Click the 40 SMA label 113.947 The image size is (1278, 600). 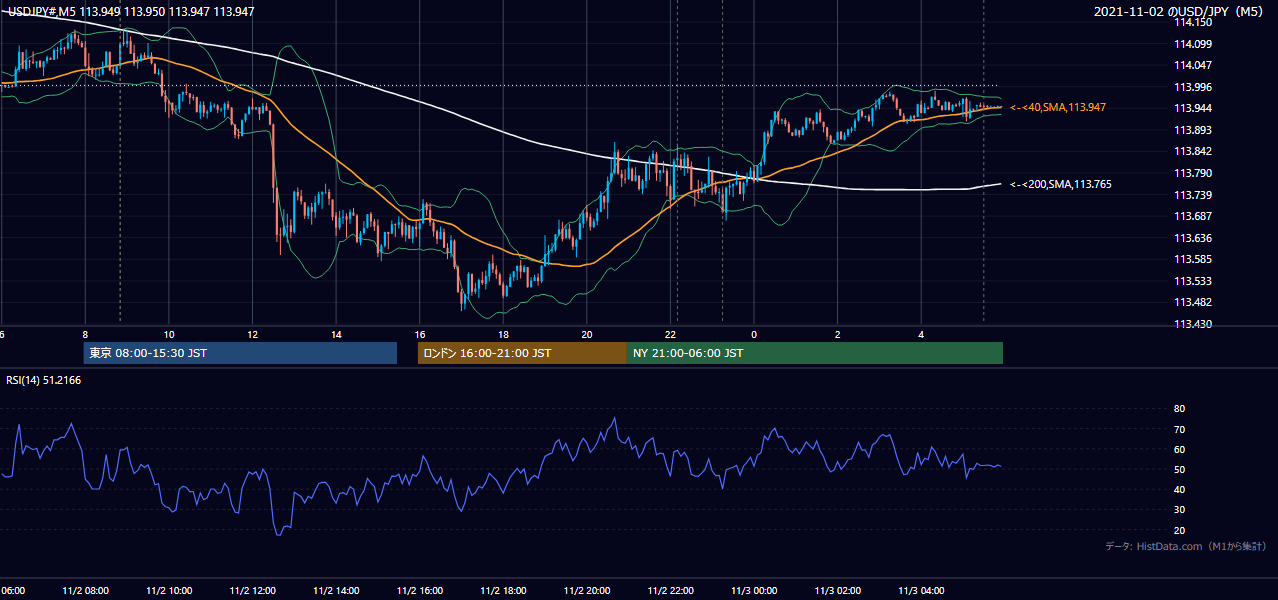click(1057, 107)
